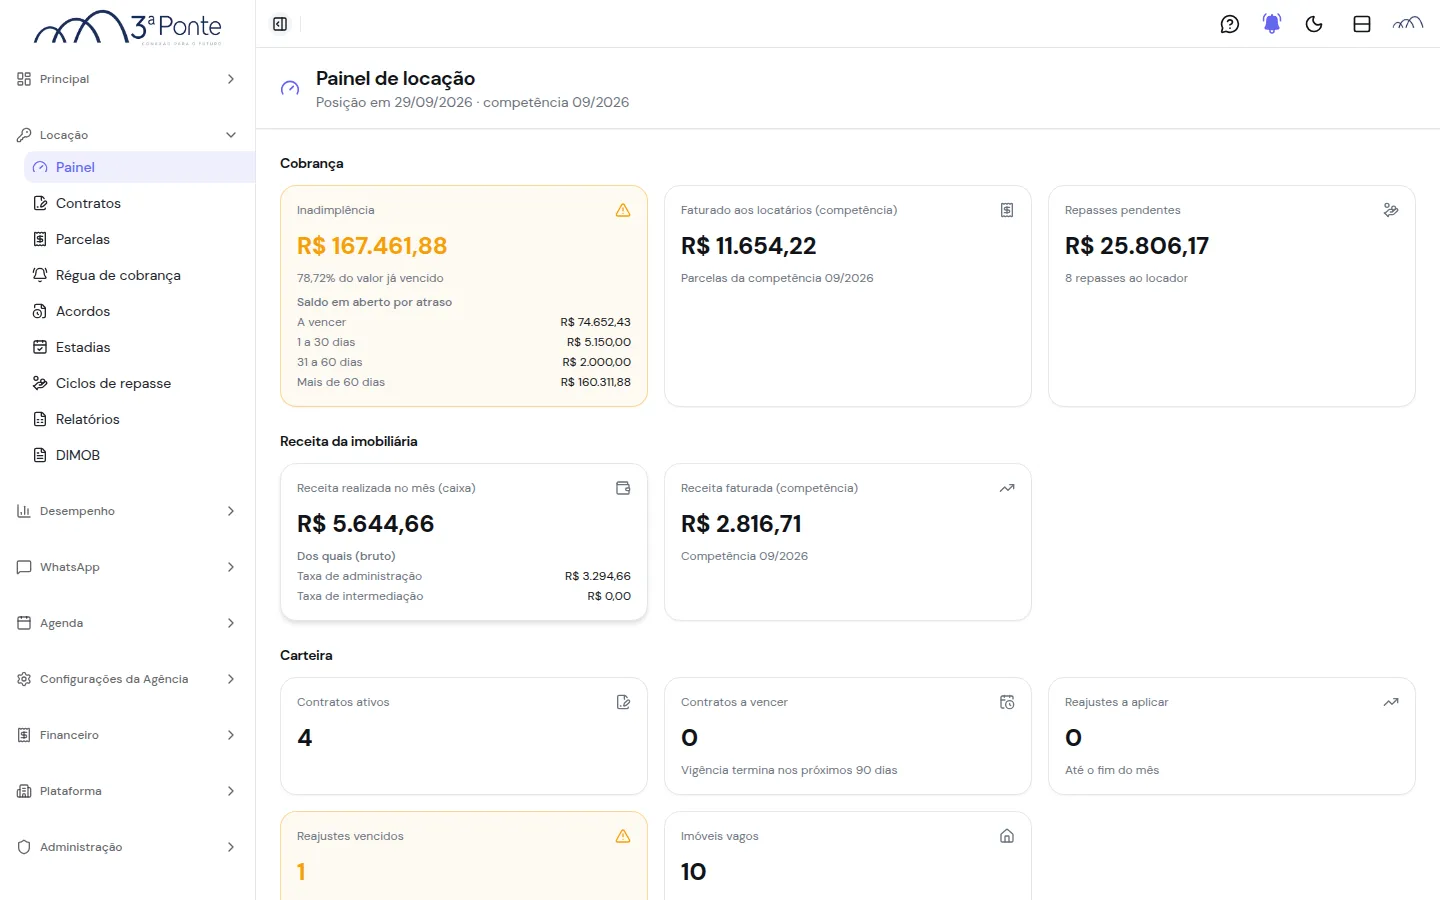Open the account logo menu at top right
Screen dimensions: 1440x900
coord(1408,24)
